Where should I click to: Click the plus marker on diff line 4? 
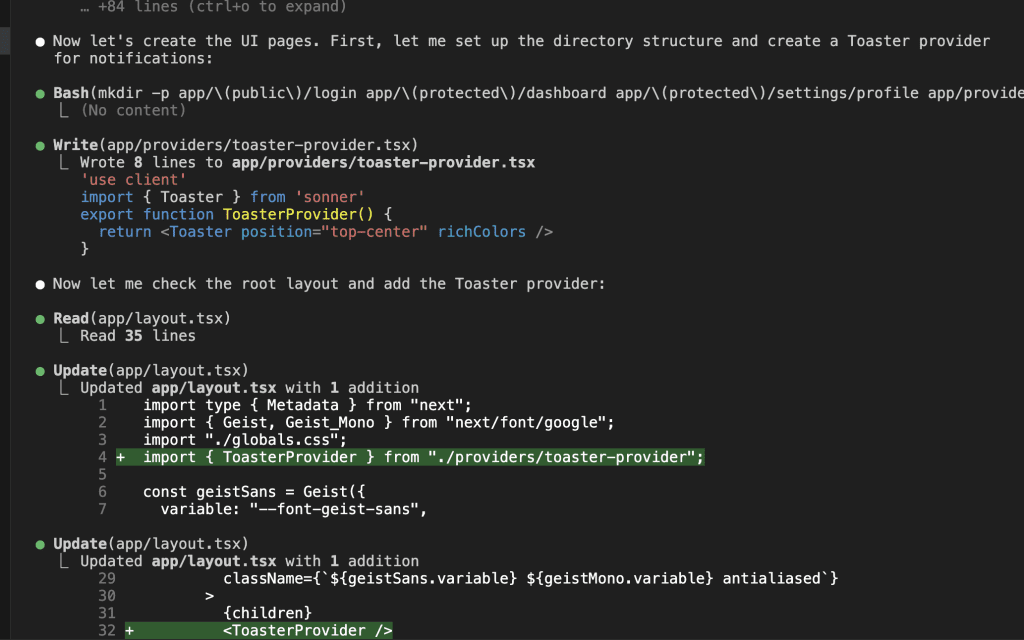[120, 457]
